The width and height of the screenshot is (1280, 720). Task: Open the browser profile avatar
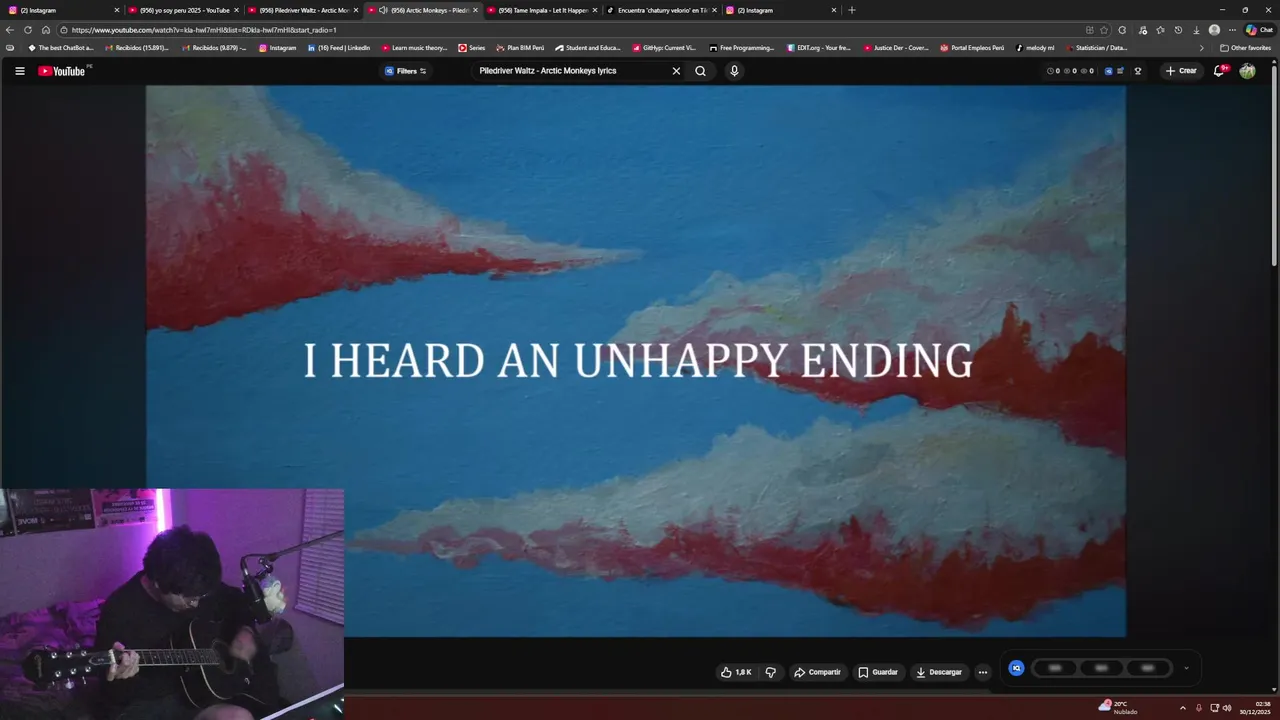1214,30
